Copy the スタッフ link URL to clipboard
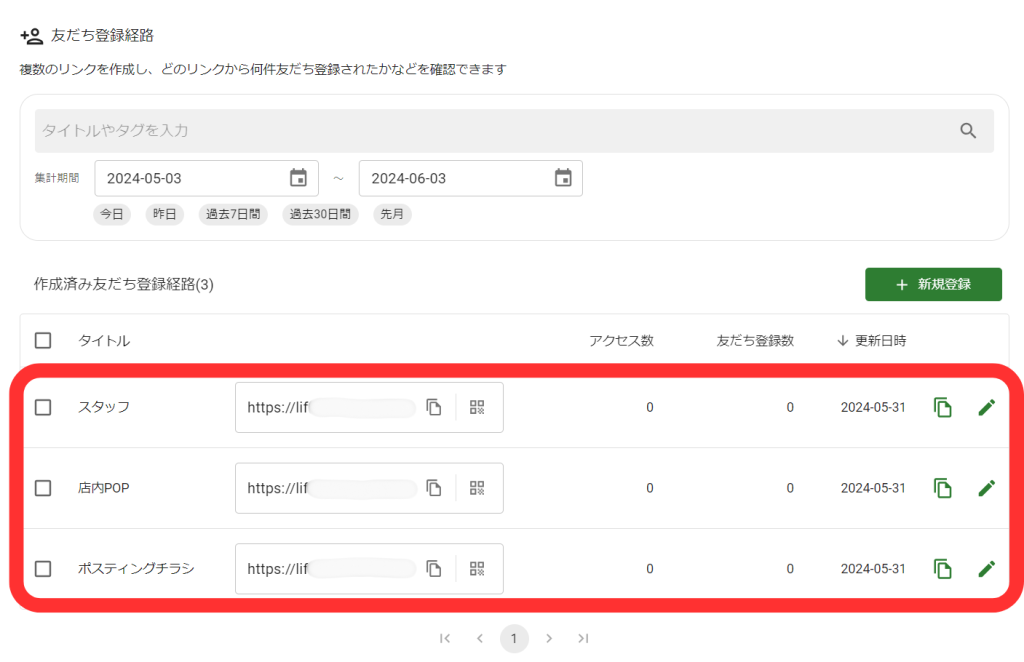This screenshot has height=662, width=1024. [434, 407]
